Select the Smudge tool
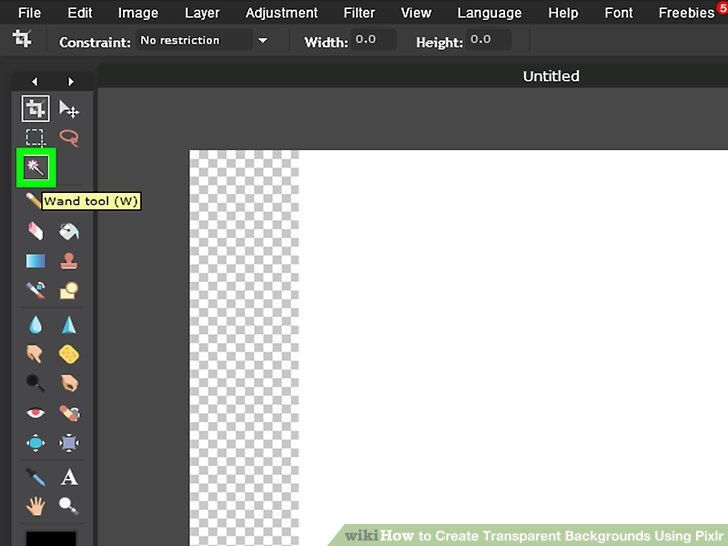Image resolution: width=728 pixels, height=546 pixels. pyautogui.click(x=35, y=354)
